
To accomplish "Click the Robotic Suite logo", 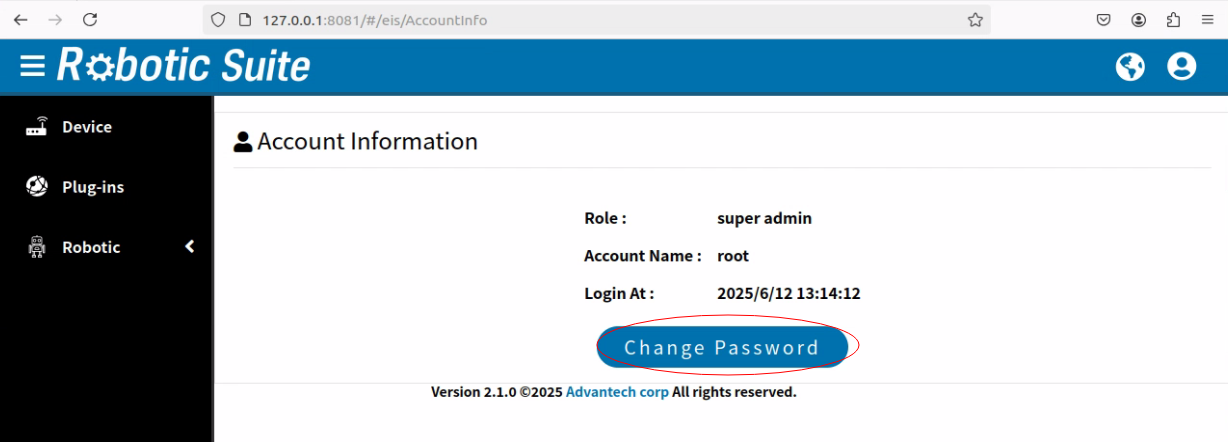I will [184, 66].
